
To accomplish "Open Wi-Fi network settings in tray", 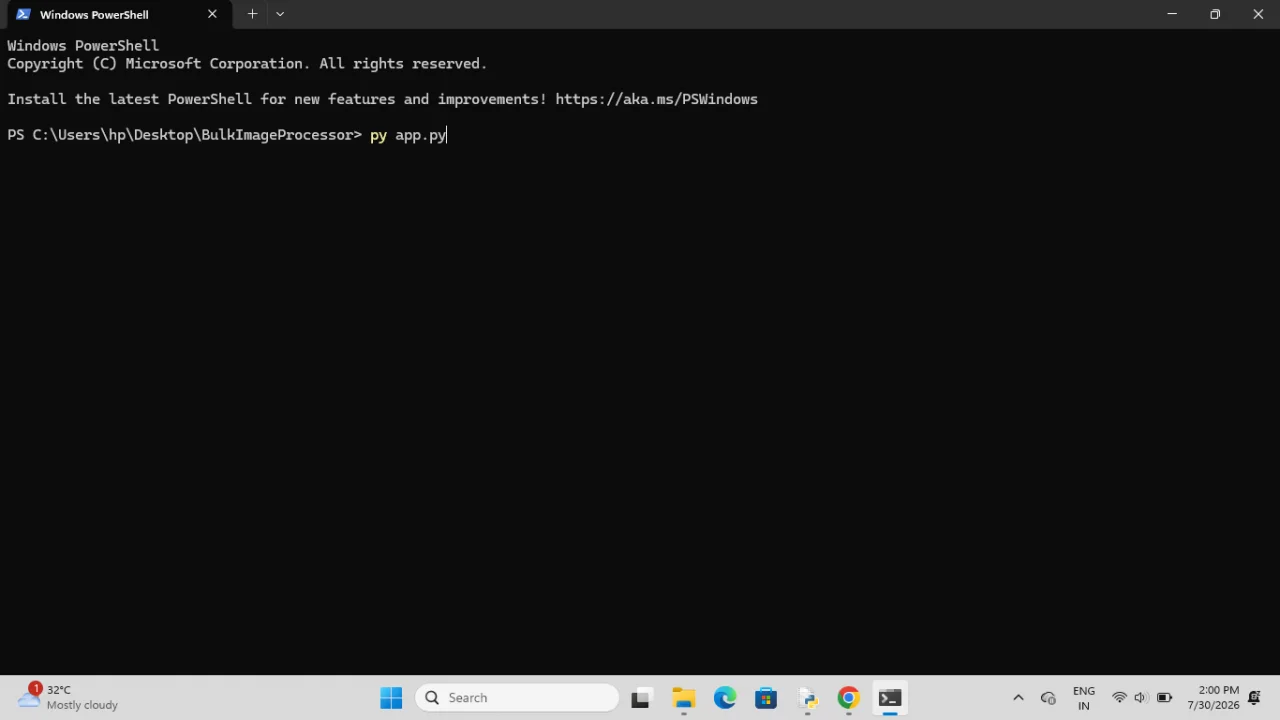I will coord(1119,698).
